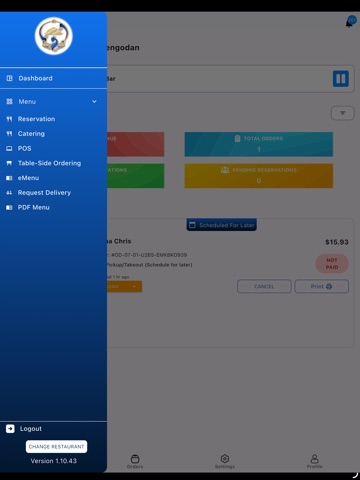Click the Catering utensils icon
Viewport: 360px width, 480px height.
click(9, 134)
